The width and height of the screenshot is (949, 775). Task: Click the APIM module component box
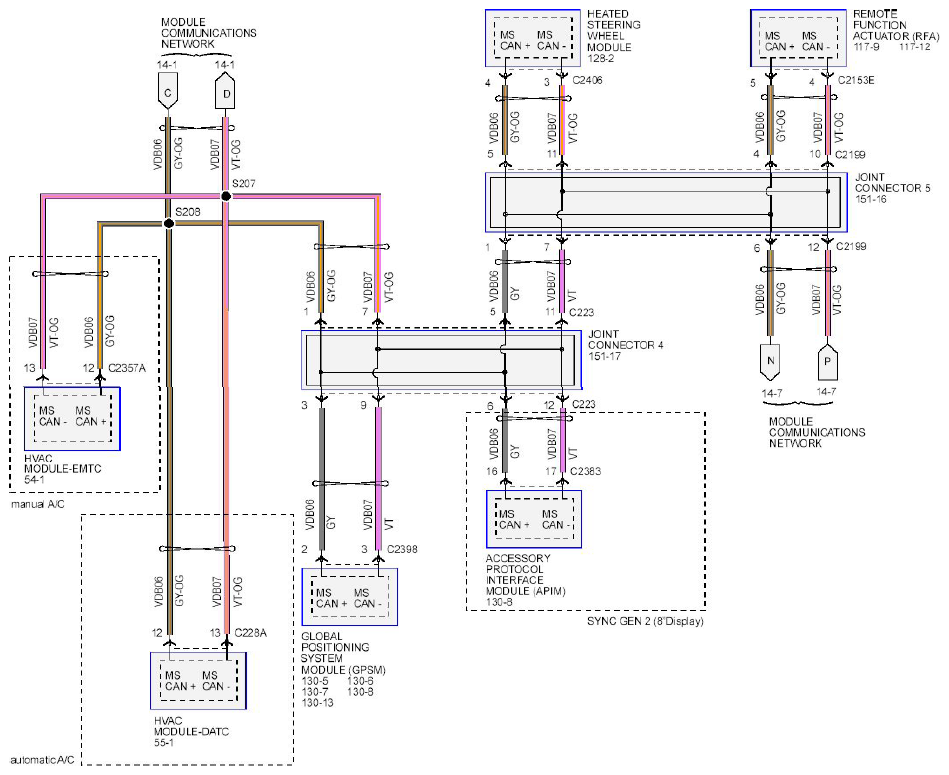coord(532,518)
